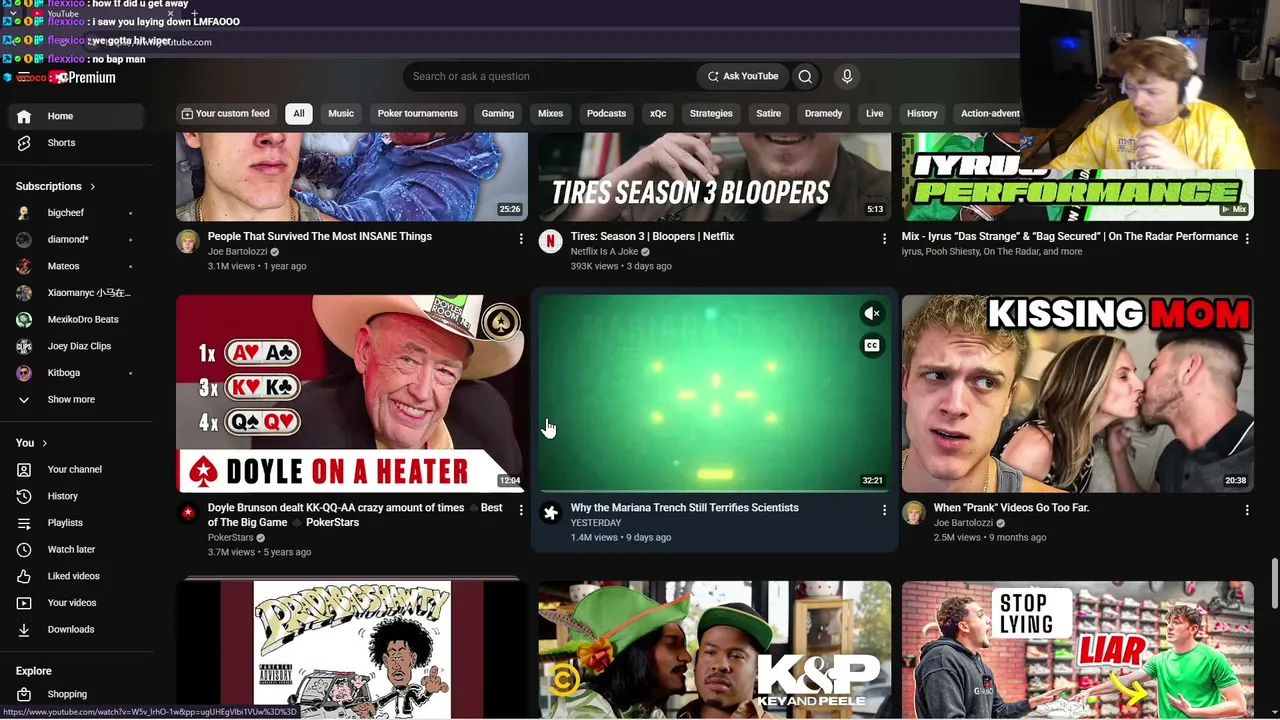Image resolution: width=1280 pixels, height=720 pixels.
Task: Select the Your custom feed chip
Action: [225, 114]
